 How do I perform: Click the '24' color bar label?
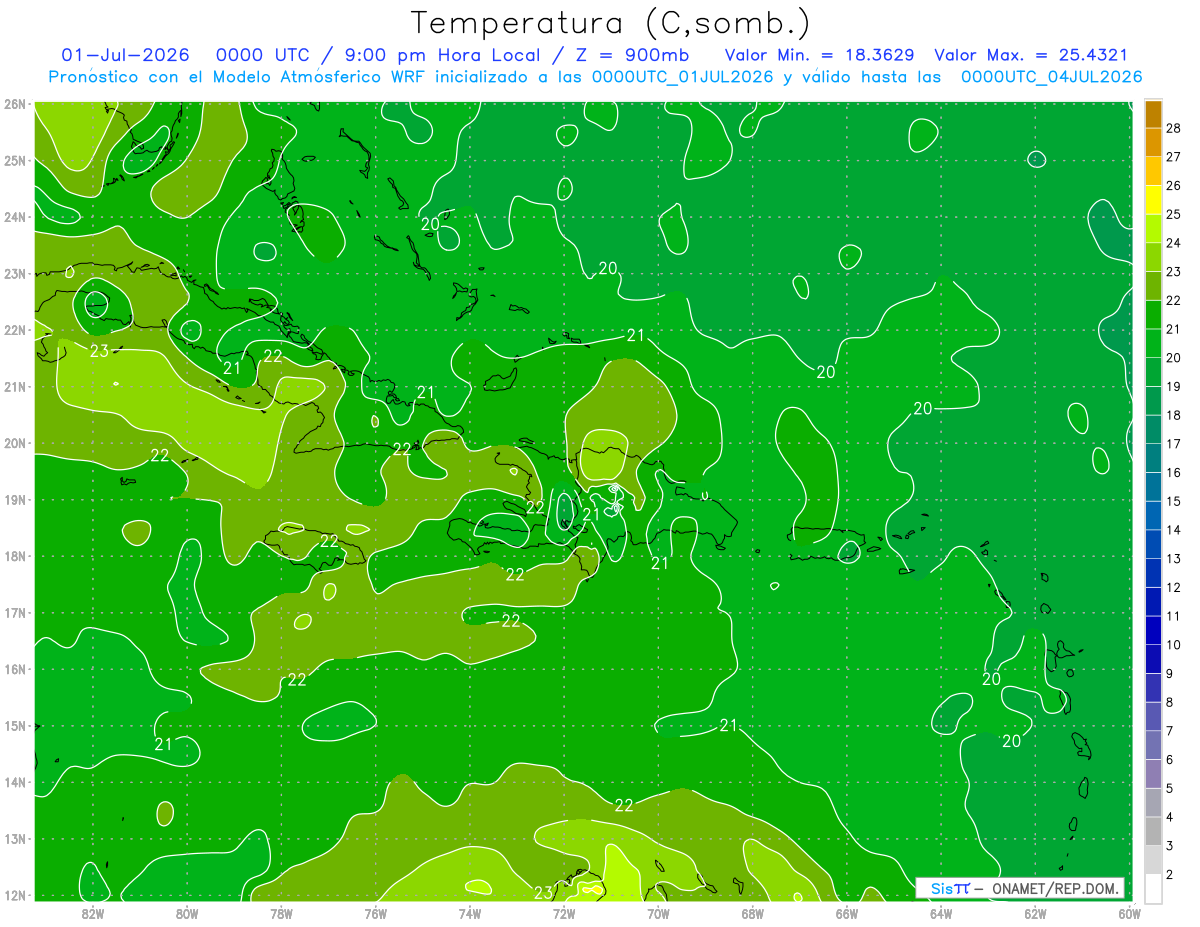coord(1174,243)
